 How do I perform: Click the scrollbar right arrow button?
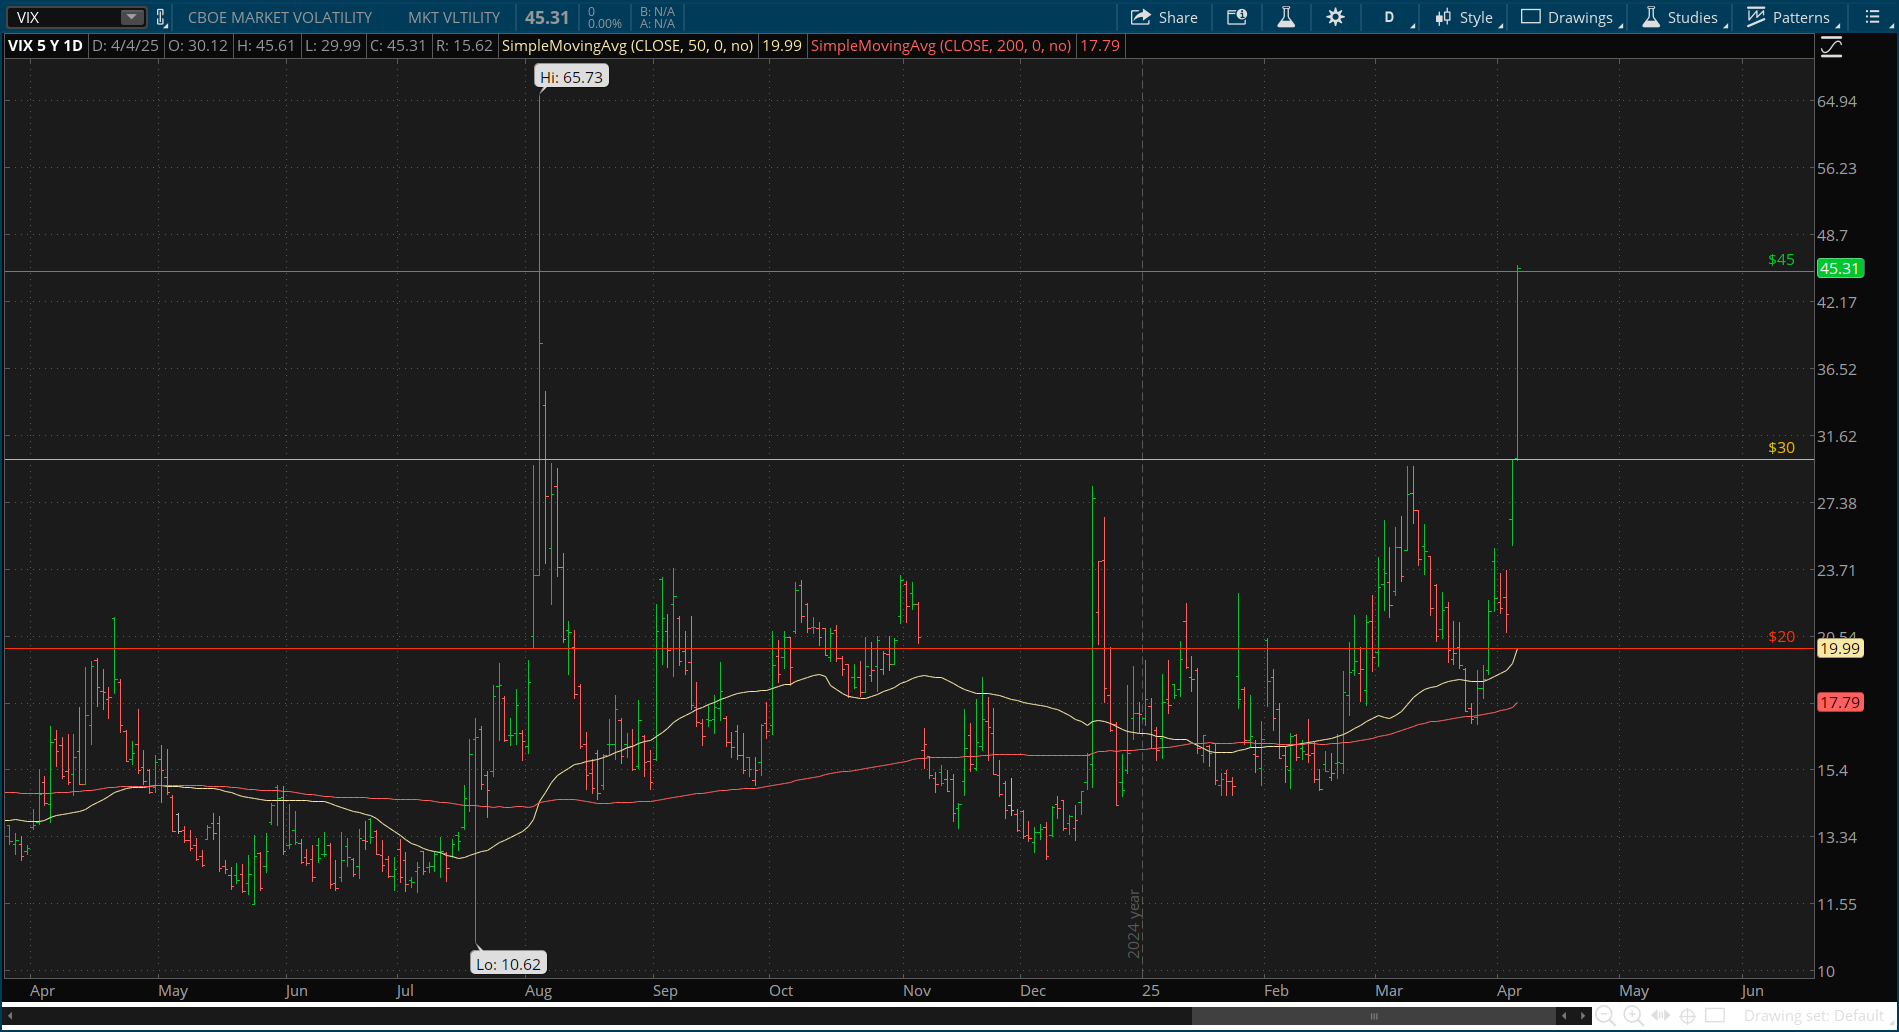point(1583,1016)
